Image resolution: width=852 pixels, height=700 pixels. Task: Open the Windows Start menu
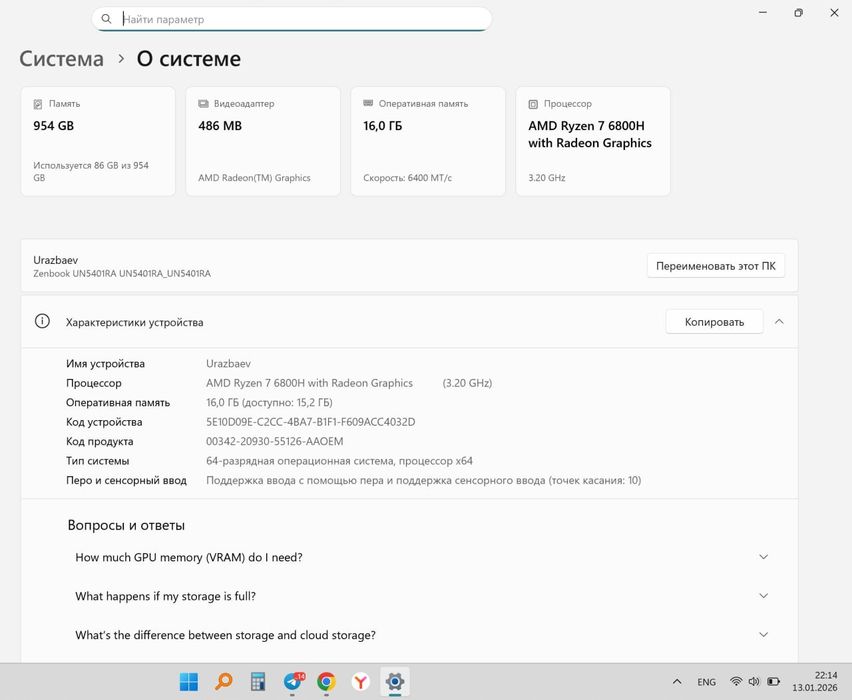[x=189, y=682]
